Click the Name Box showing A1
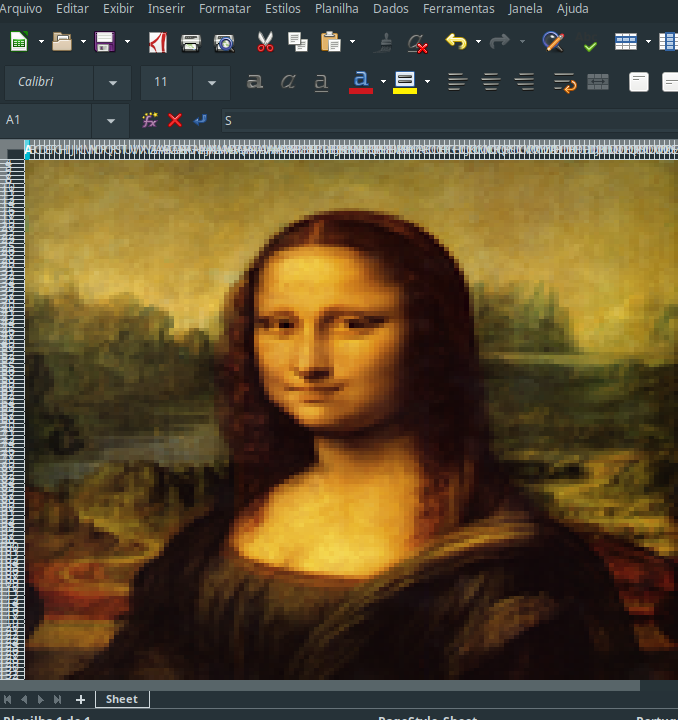Screen dimensions: 678x720 48,120
